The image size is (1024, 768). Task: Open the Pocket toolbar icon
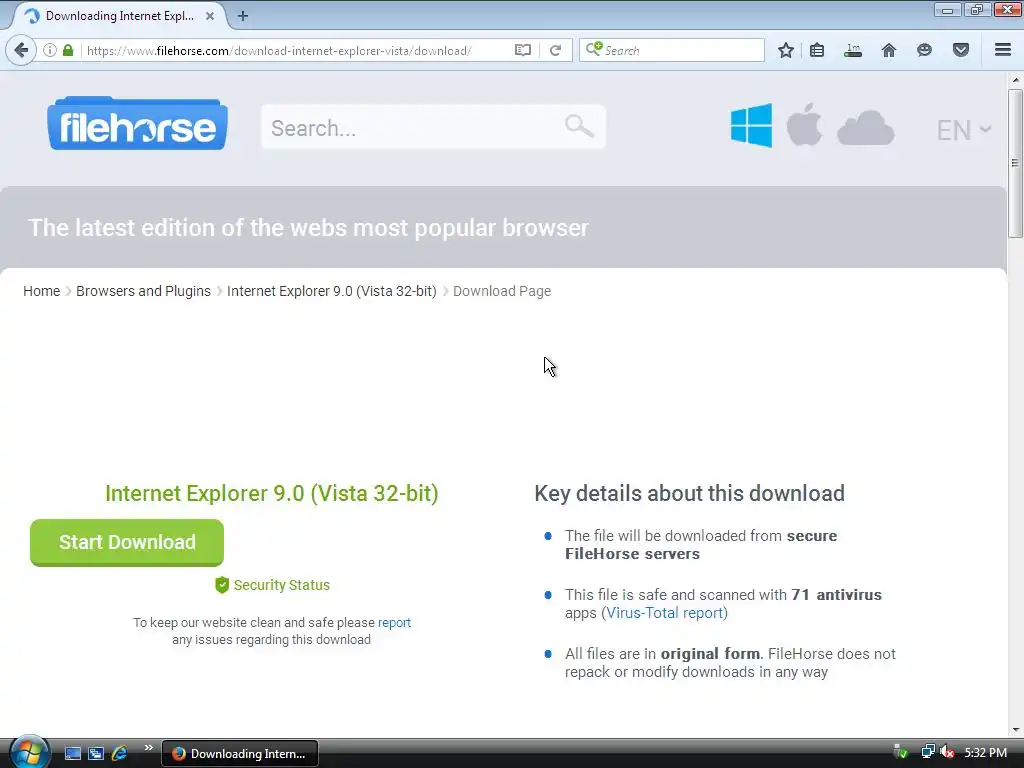[x=961, y=50]
